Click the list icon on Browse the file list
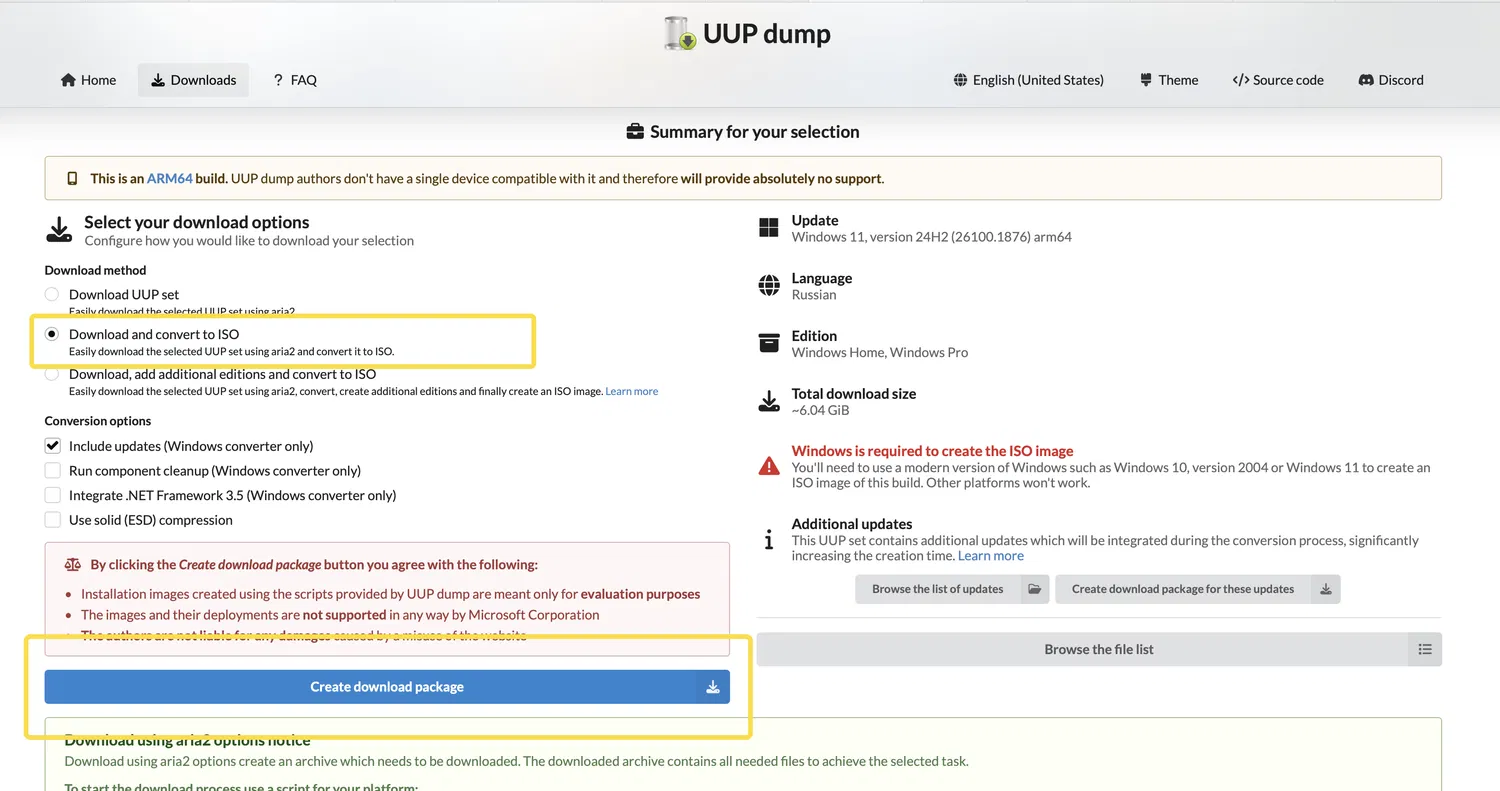This screenshot has height=791, width=1500. tap(1424, 649)
